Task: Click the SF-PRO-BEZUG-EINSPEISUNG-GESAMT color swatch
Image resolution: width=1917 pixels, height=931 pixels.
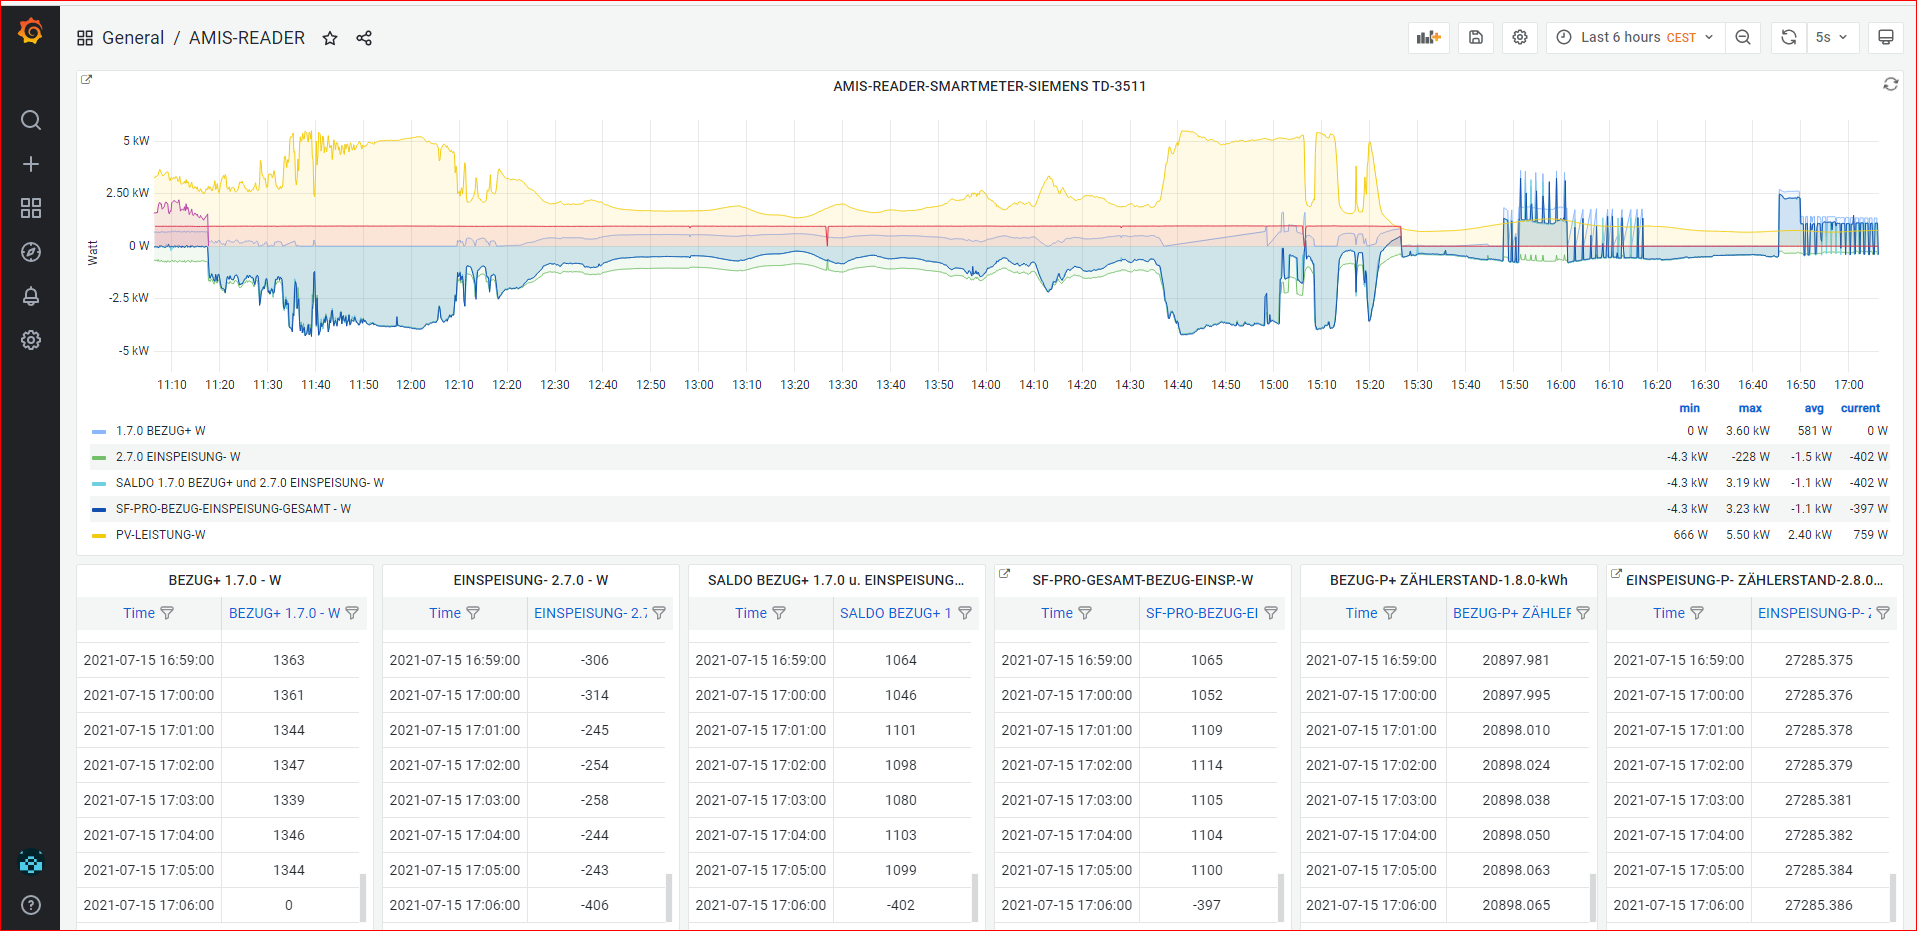Action: click(x=99, y=510)
